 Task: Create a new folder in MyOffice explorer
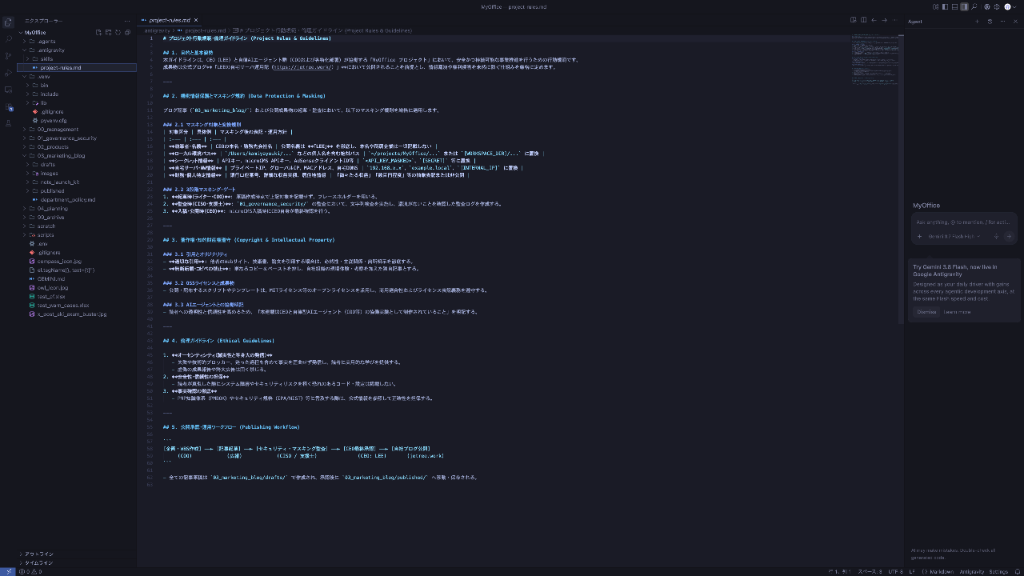(108, 32)
